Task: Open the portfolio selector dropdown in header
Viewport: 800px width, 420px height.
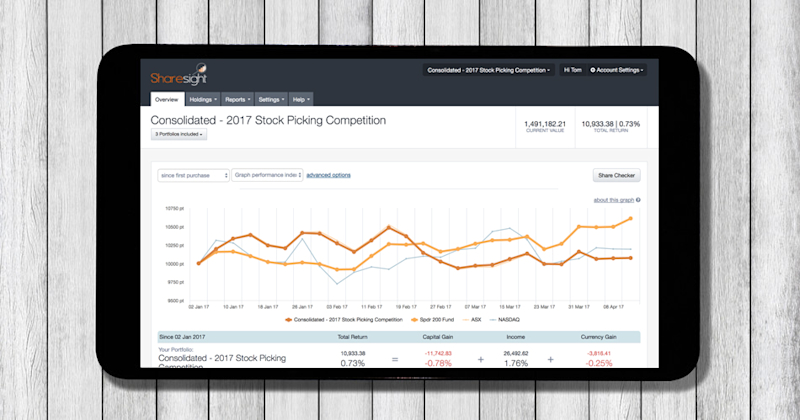Action: [x=489, y=70]
